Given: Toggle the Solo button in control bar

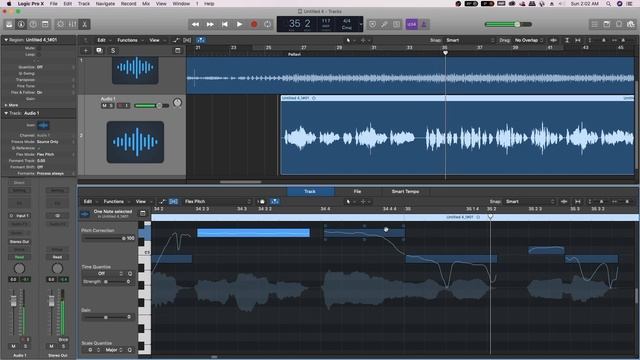Looking at the screenshot, I should [x=397, y=24].
